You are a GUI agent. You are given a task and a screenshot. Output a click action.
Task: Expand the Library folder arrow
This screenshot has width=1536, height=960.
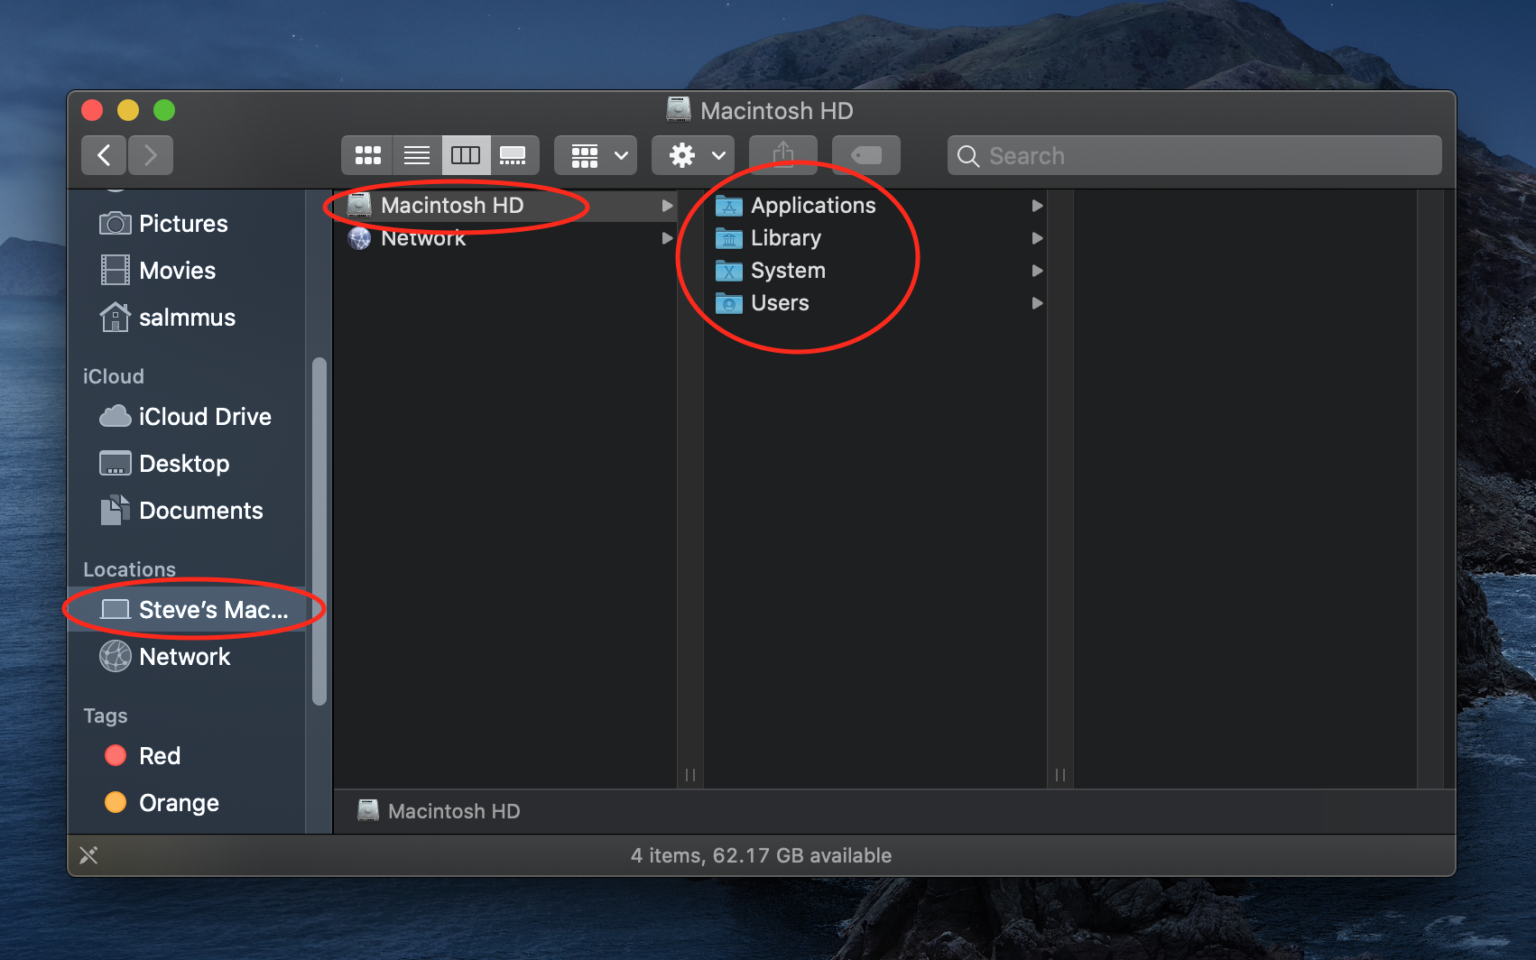1037,238
